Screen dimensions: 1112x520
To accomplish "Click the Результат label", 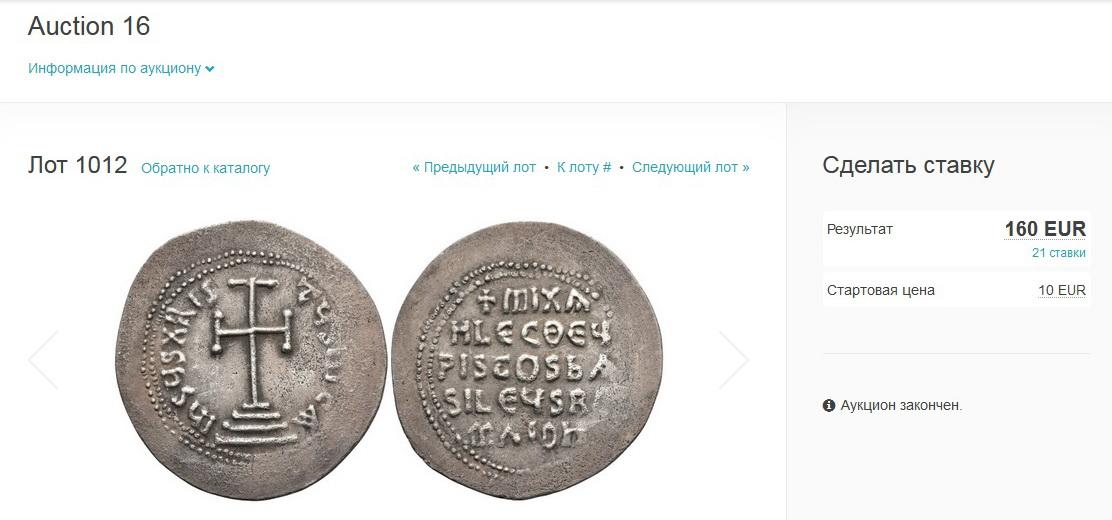I will 860,229.
